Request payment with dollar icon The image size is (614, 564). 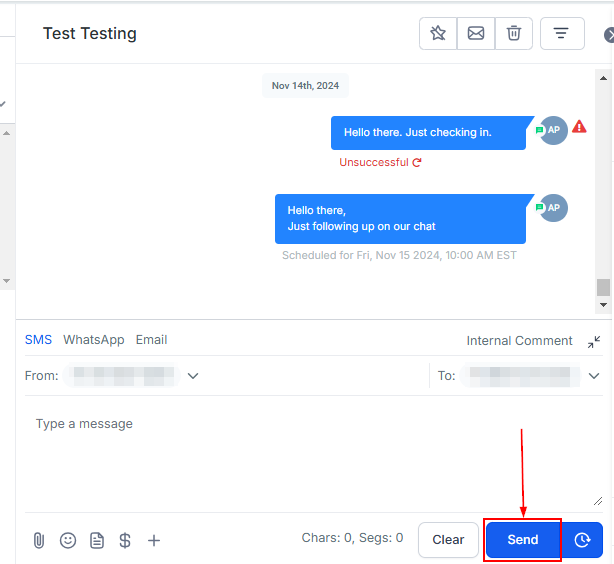pos(125,540)
